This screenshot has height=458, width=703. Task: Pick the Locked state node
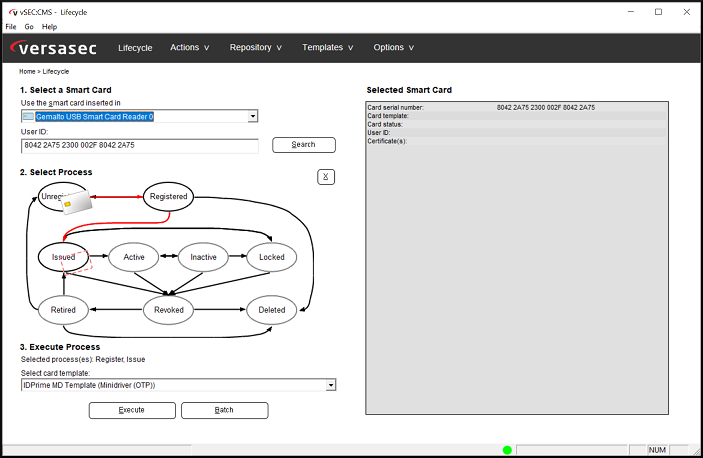pos(272,257)
